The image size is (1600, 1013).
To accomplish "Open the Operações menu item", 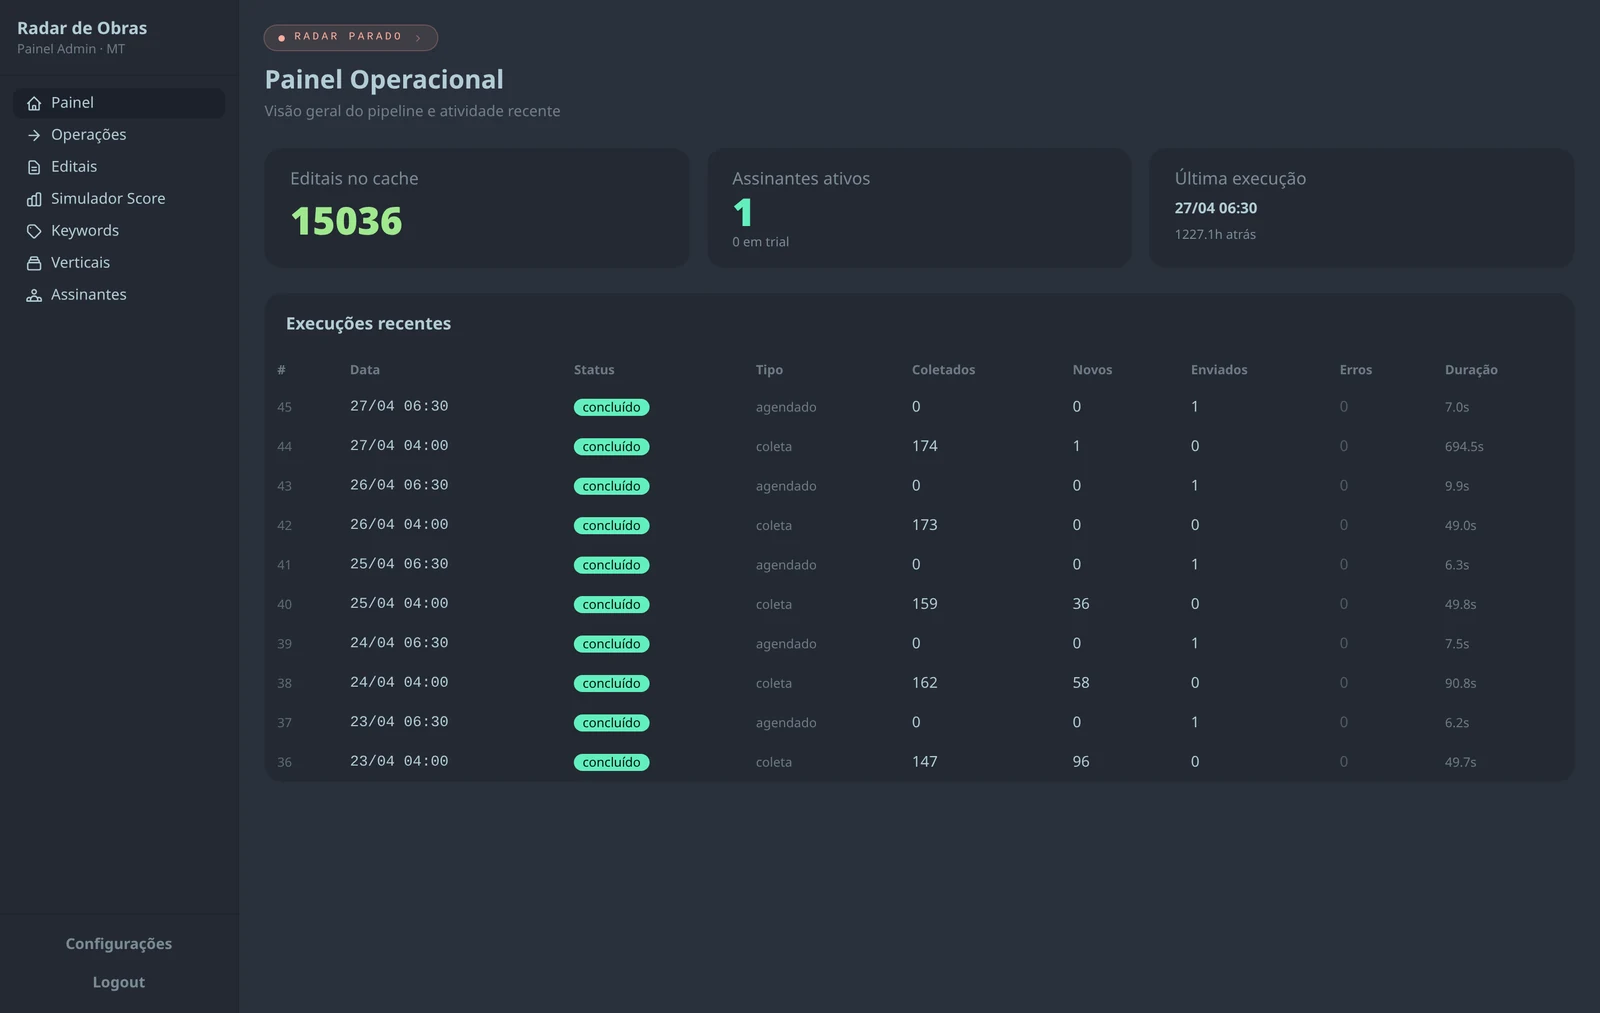I will pyautogui.click(x=119, y=135).
